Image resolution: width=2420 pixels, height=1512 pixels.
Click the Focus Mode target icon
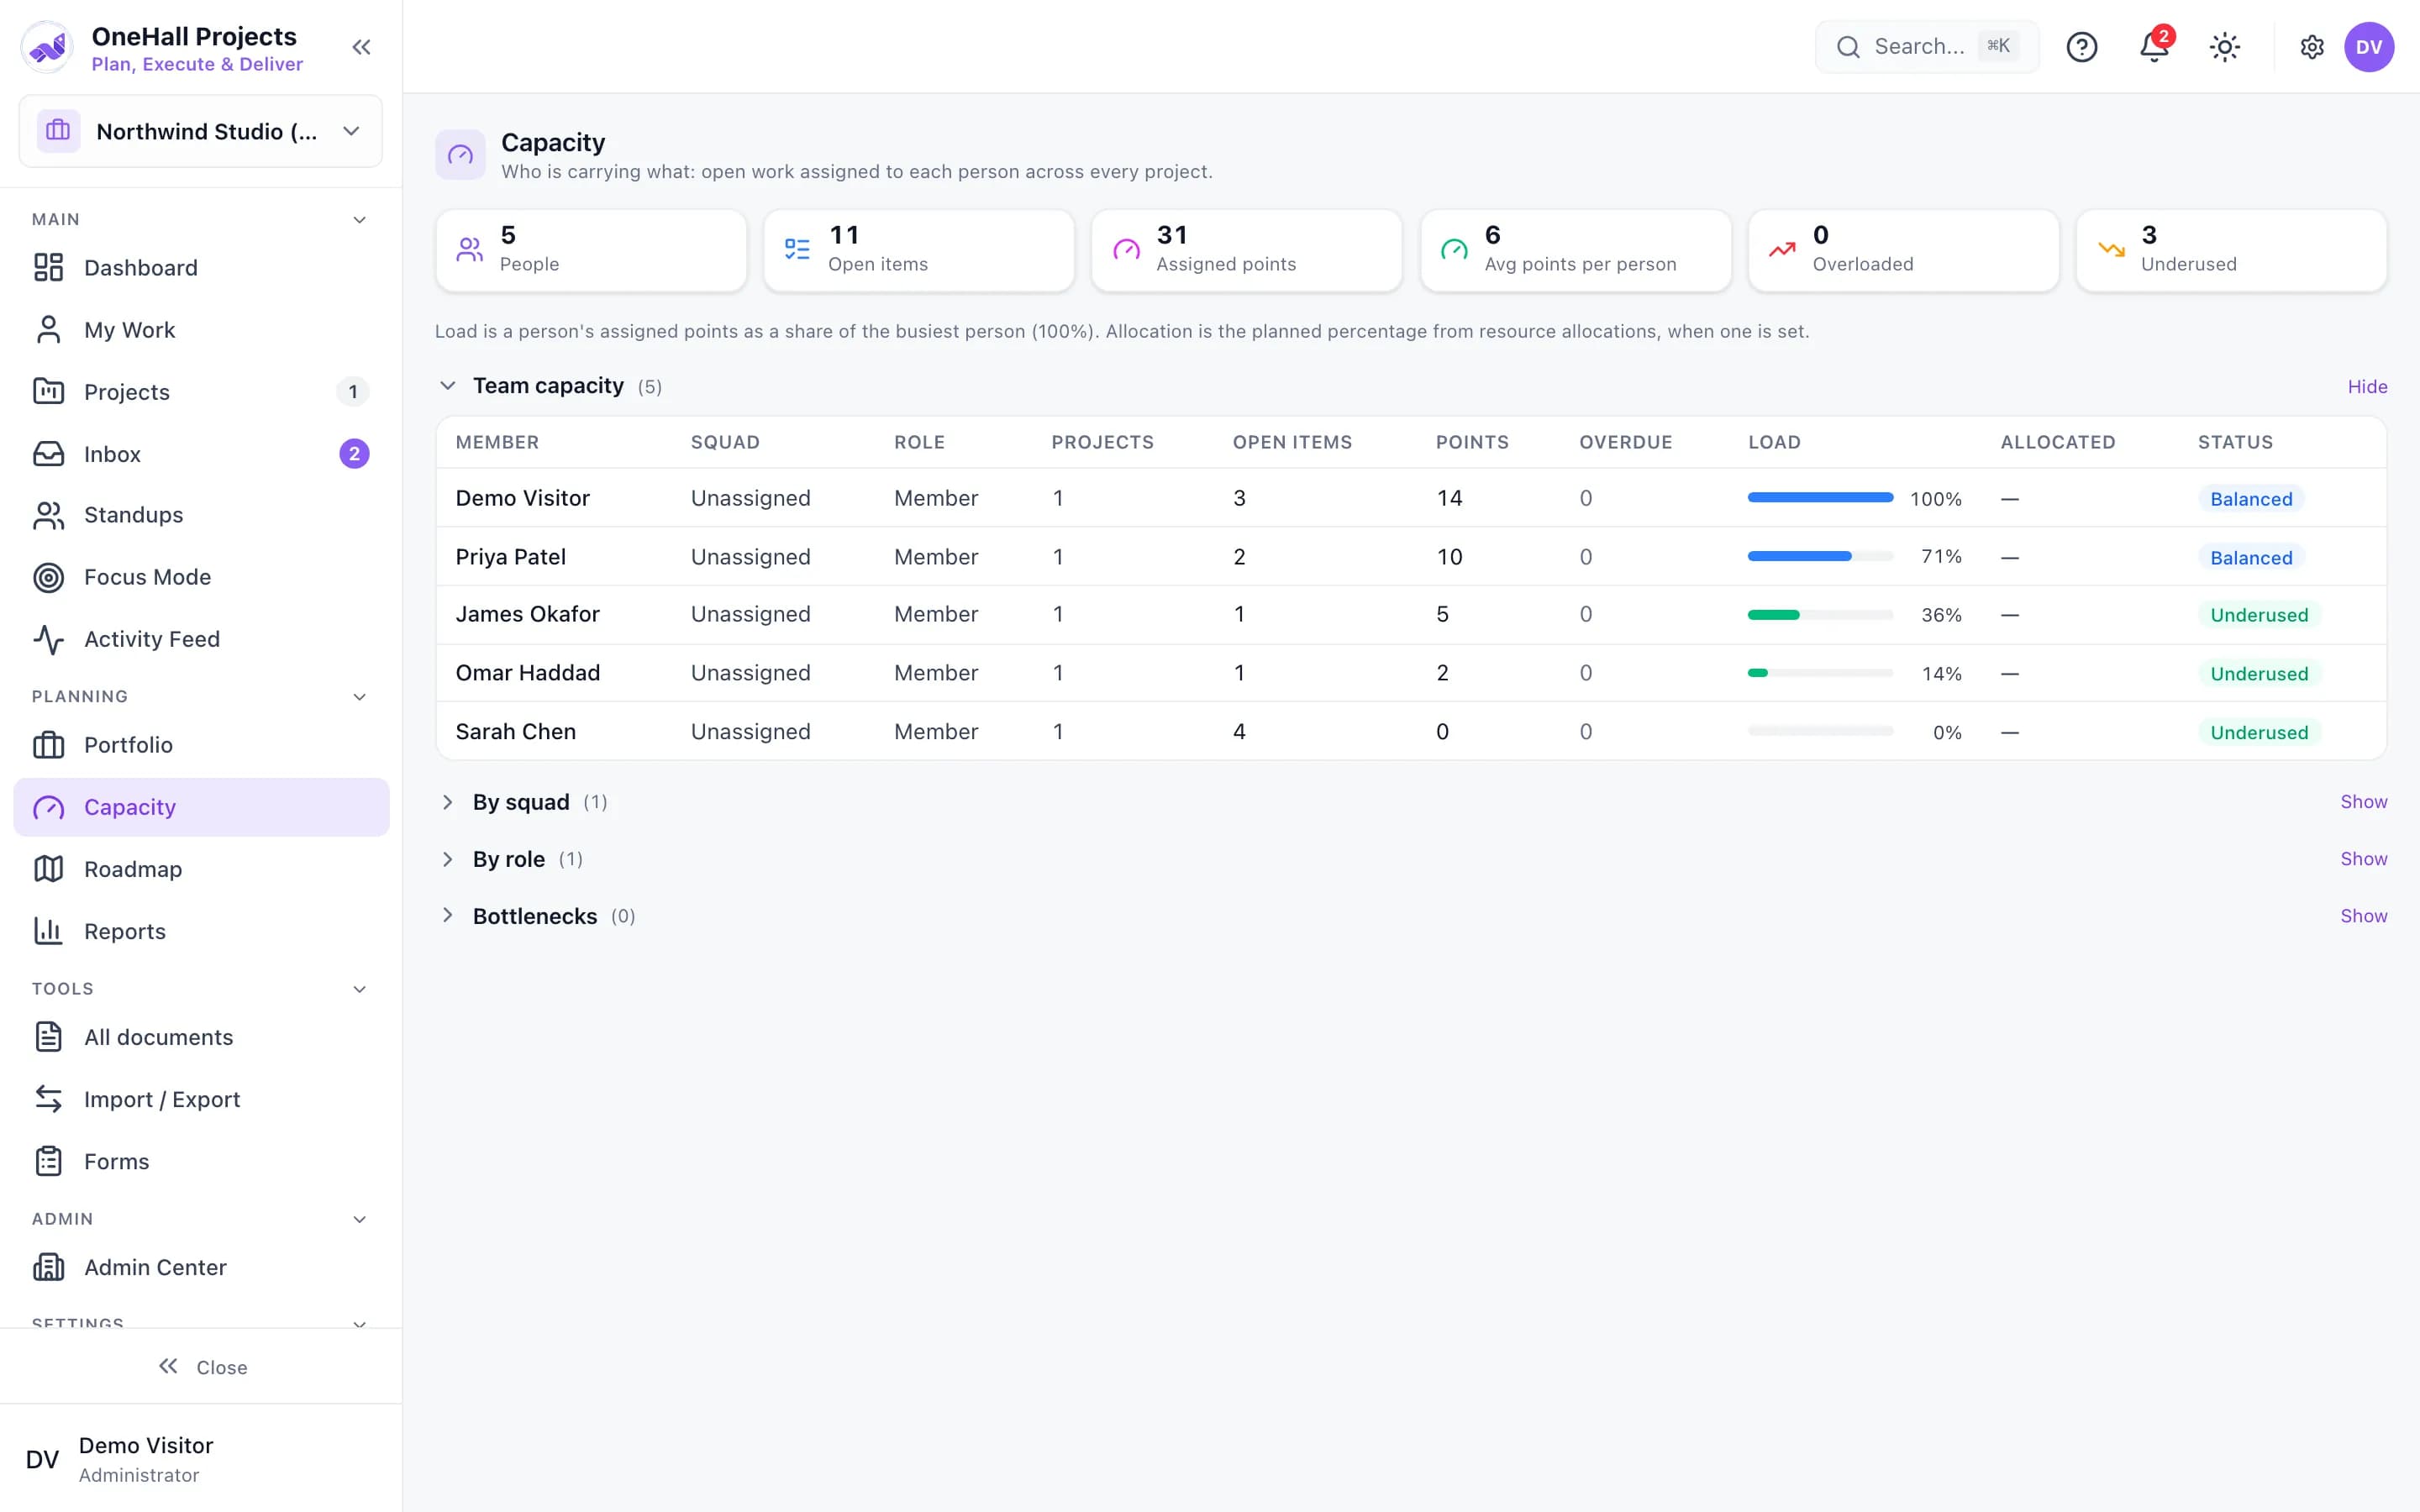click(48, 577)
